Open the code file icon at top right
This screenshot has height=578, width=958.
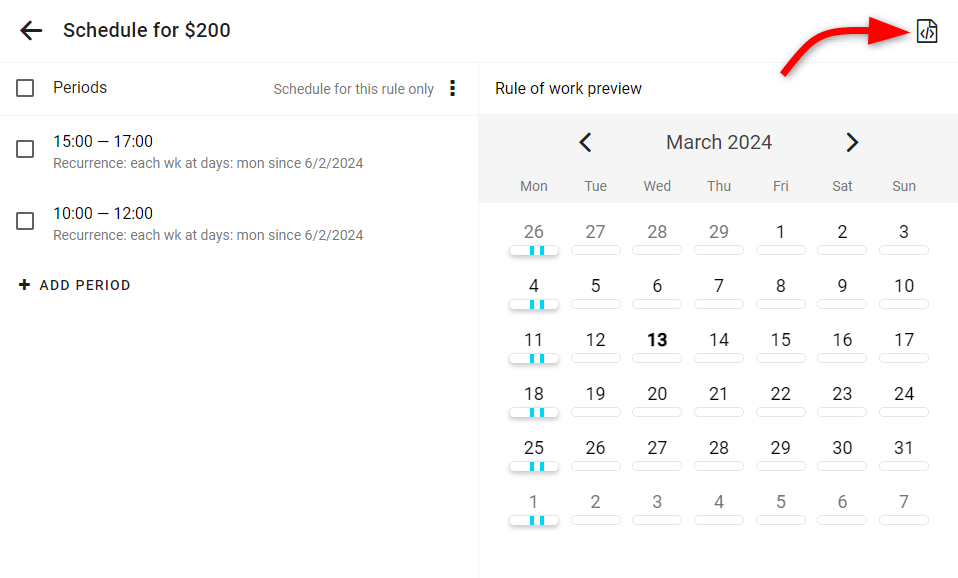tap(927, 31)
